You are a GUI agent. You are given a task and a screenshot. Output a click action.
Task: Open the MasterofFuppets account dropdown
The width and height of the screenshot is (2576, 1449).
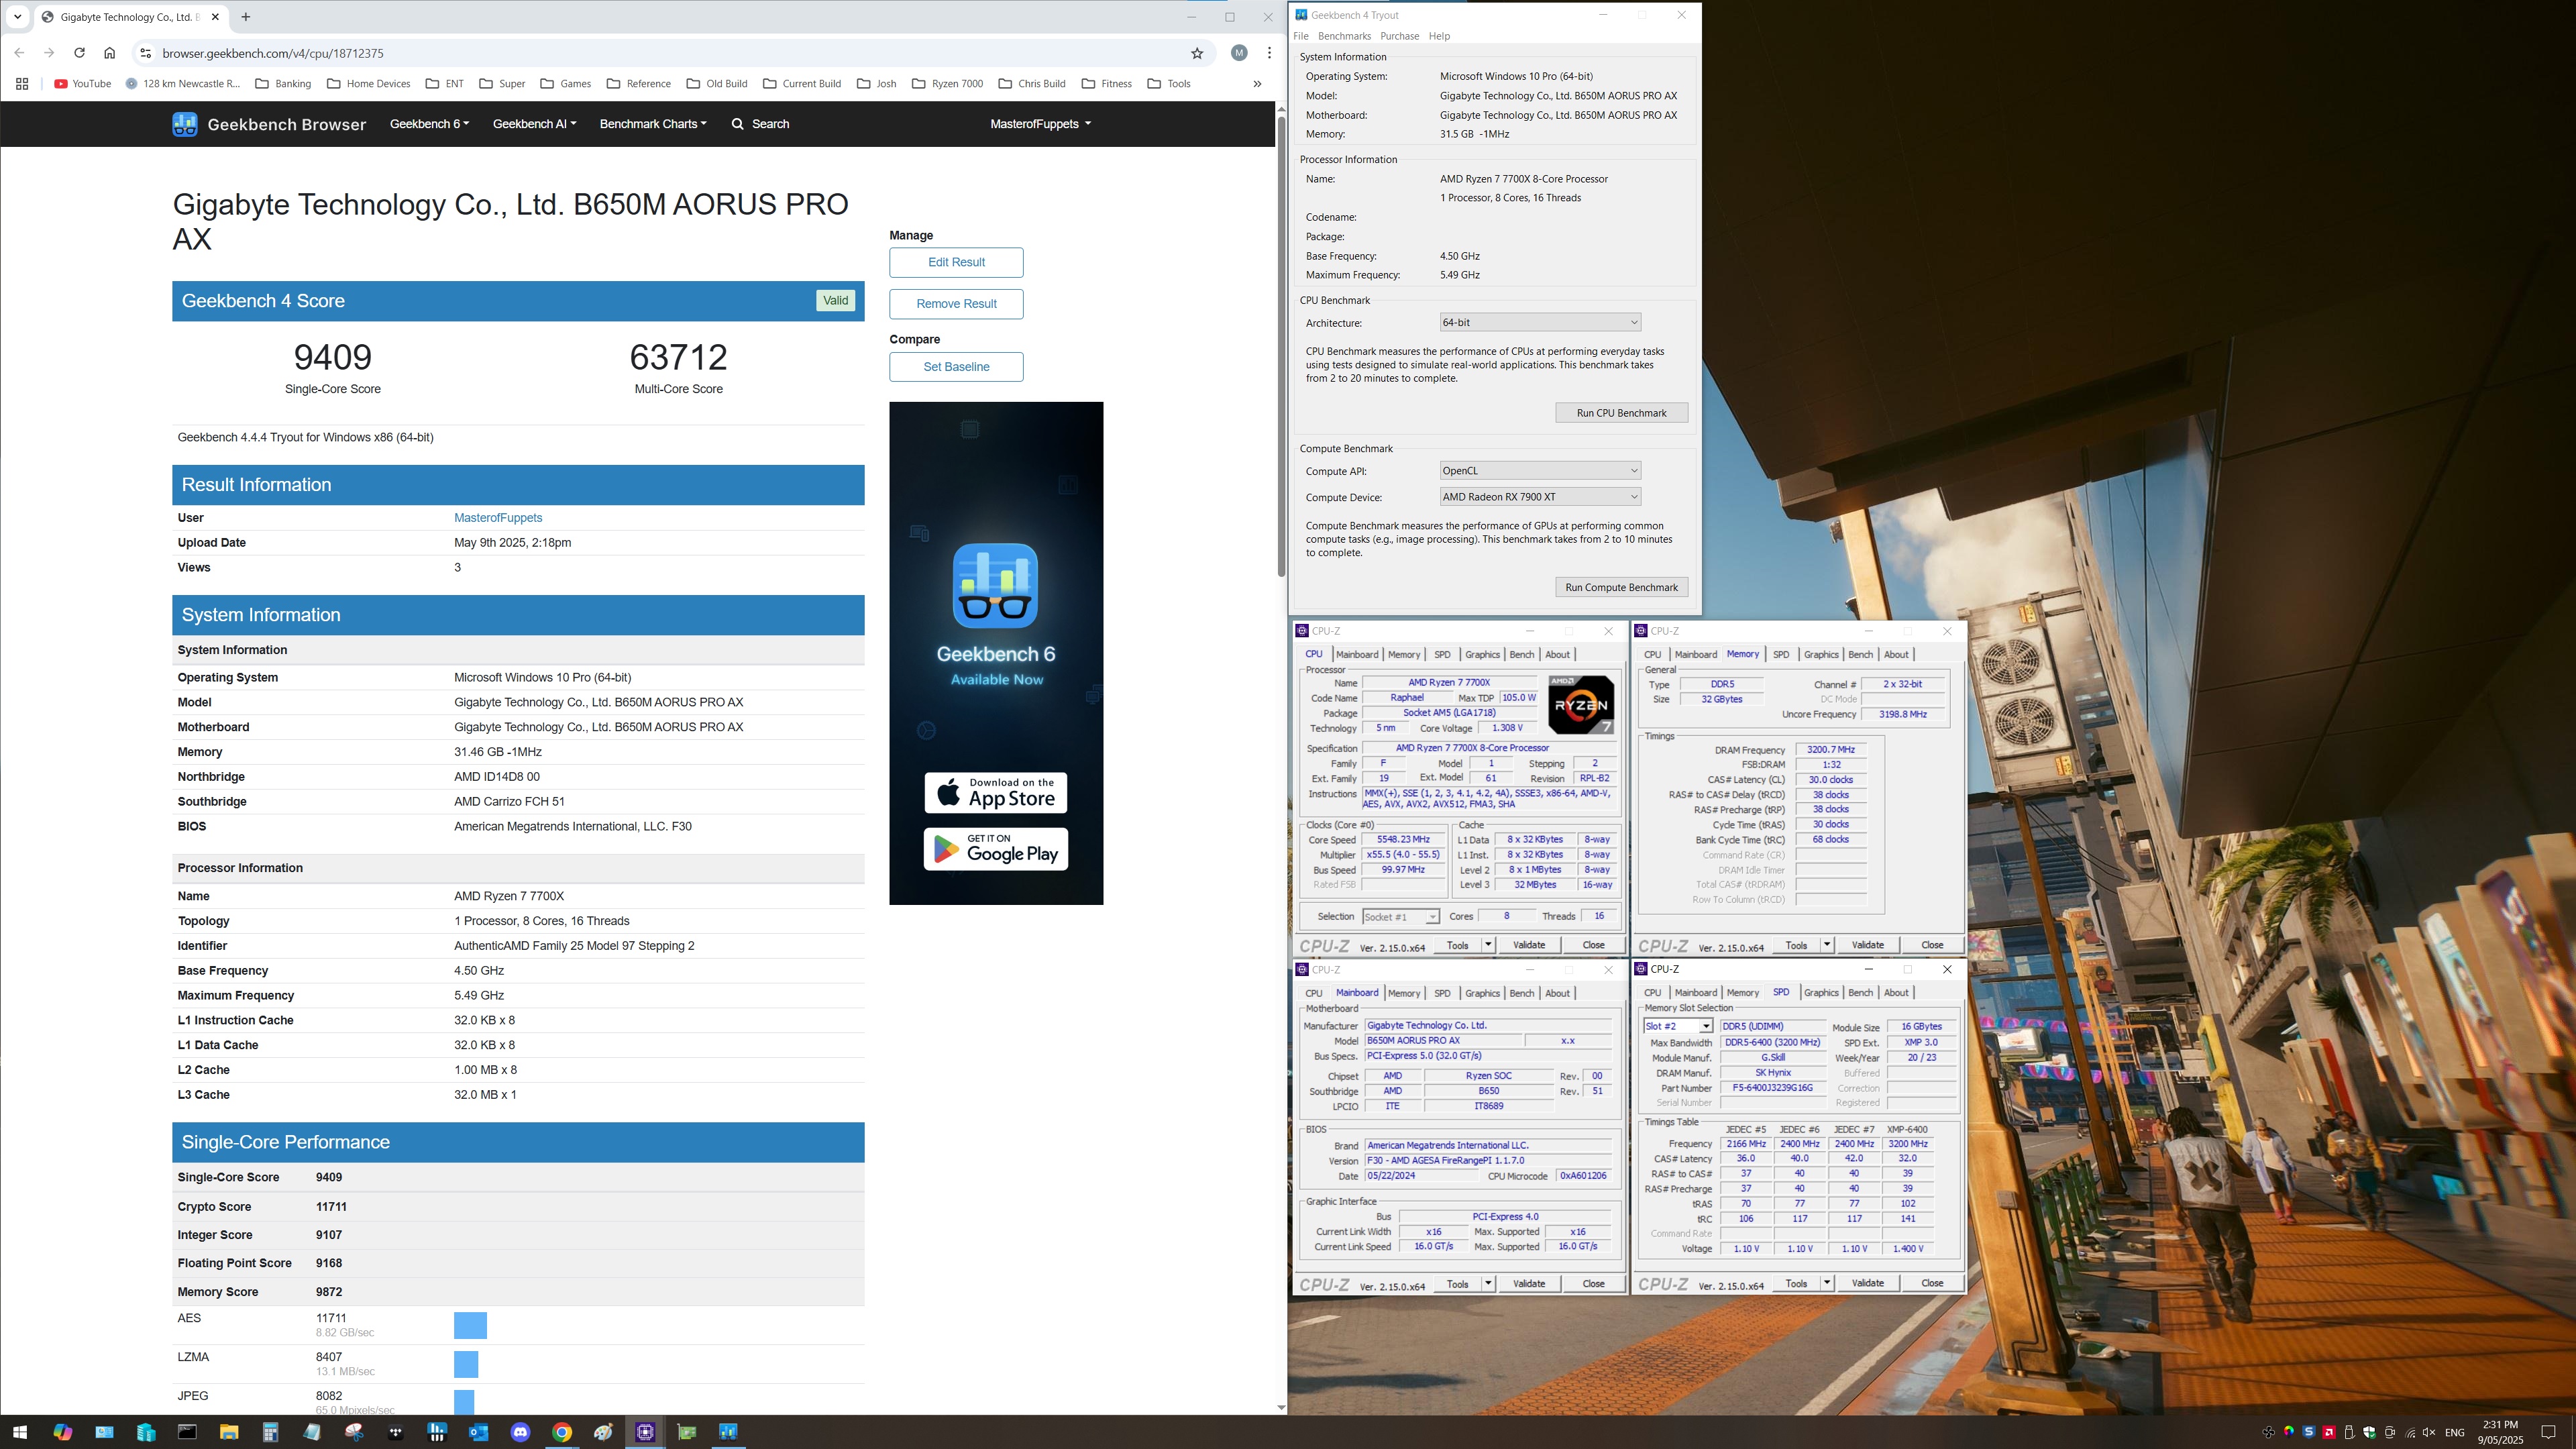tap(1040, 124)
